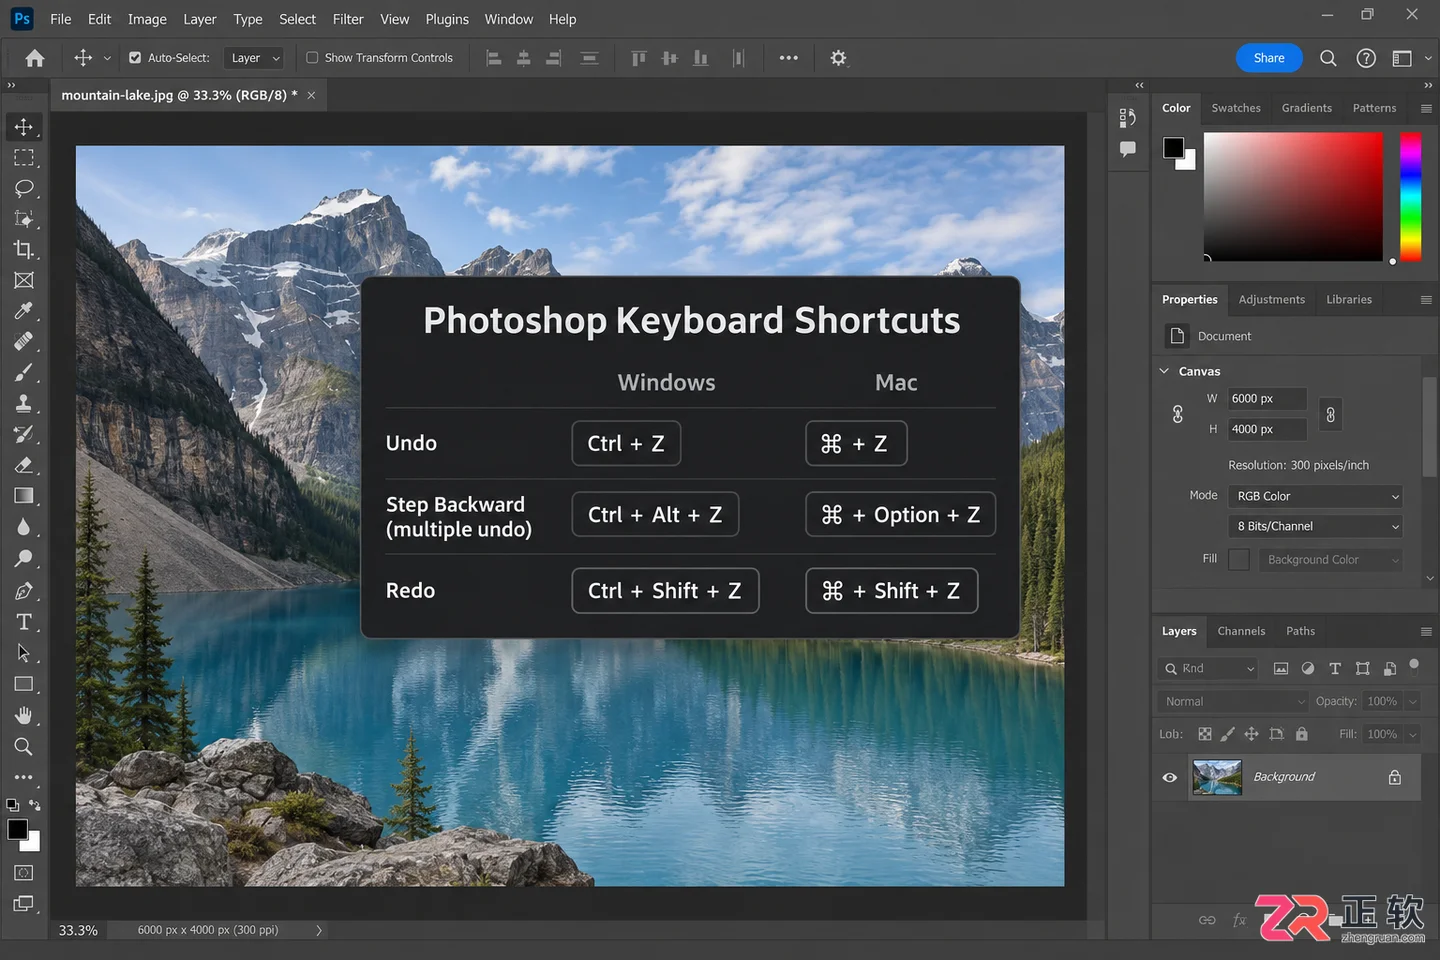
Task: Enable Show Transform Controls checkbox
Action: [x=312, y=58]
